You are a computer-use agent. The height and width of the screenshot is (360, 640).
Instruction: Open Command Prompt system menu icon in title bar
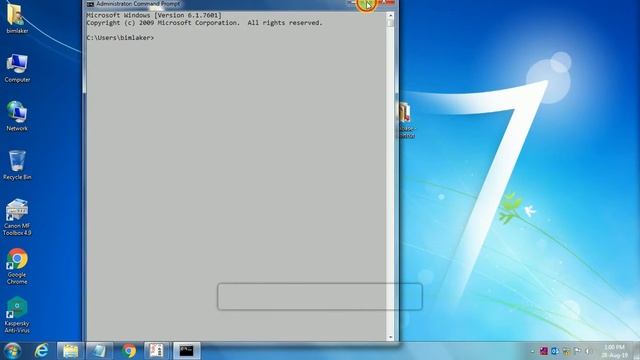90,4
